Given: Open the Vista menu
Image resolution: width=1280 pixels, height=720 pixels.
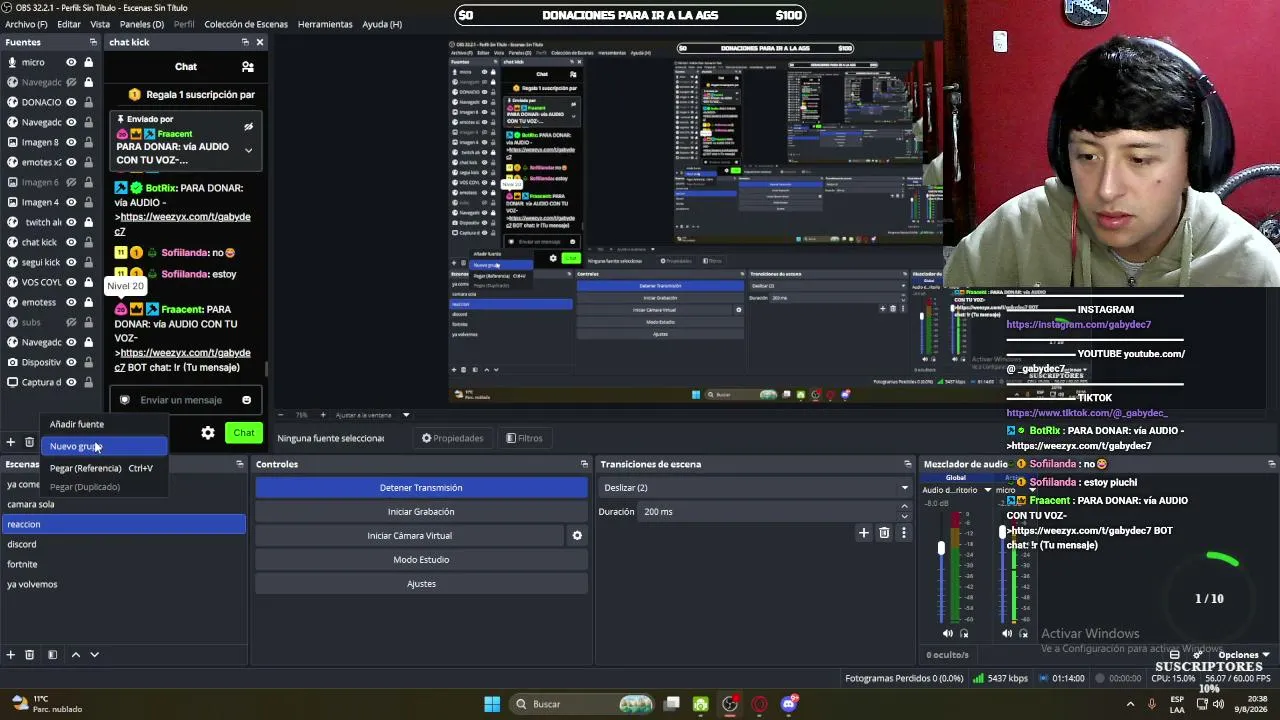Looking at the screenshot, I should (100, 24).
